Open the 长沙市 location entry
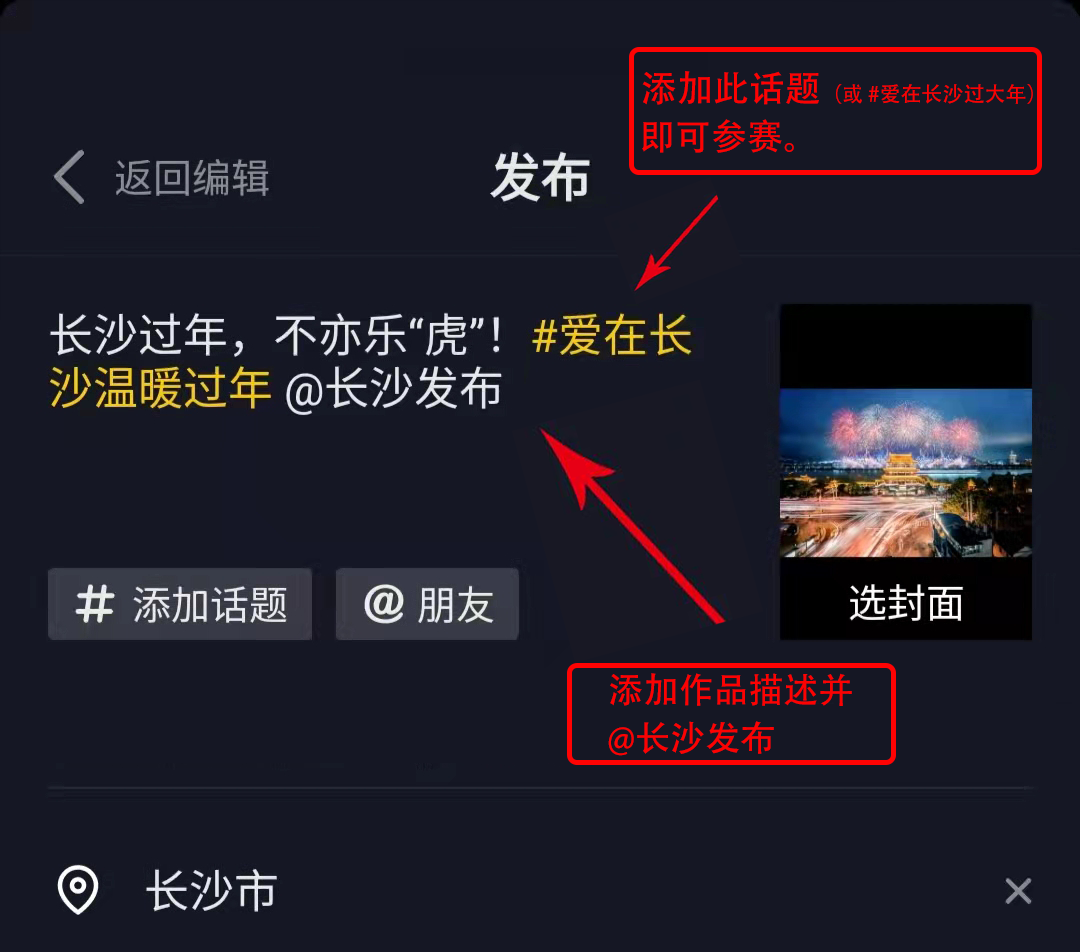1080x952 pixels. pyautogui.click(x=211, y=890)
